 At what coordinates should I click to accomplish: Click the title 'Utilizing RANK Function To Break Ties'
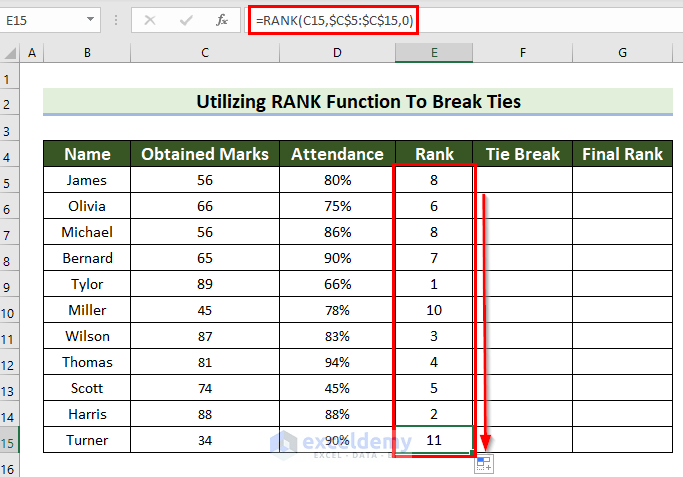pyautogui.click(x=358, y=101)
